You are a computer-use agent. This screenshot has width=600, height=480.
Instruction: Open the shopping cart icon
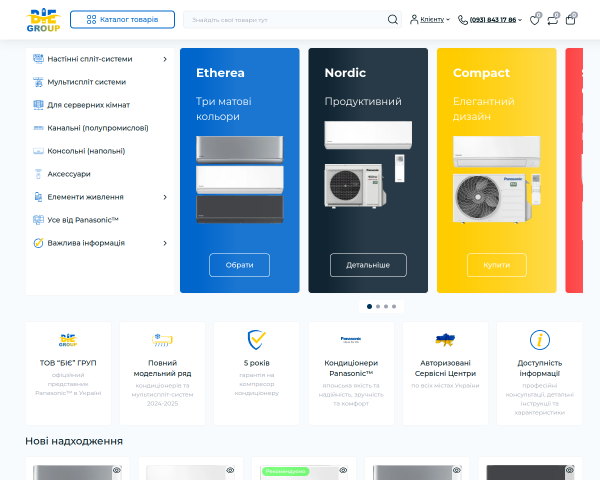[571, 20]
